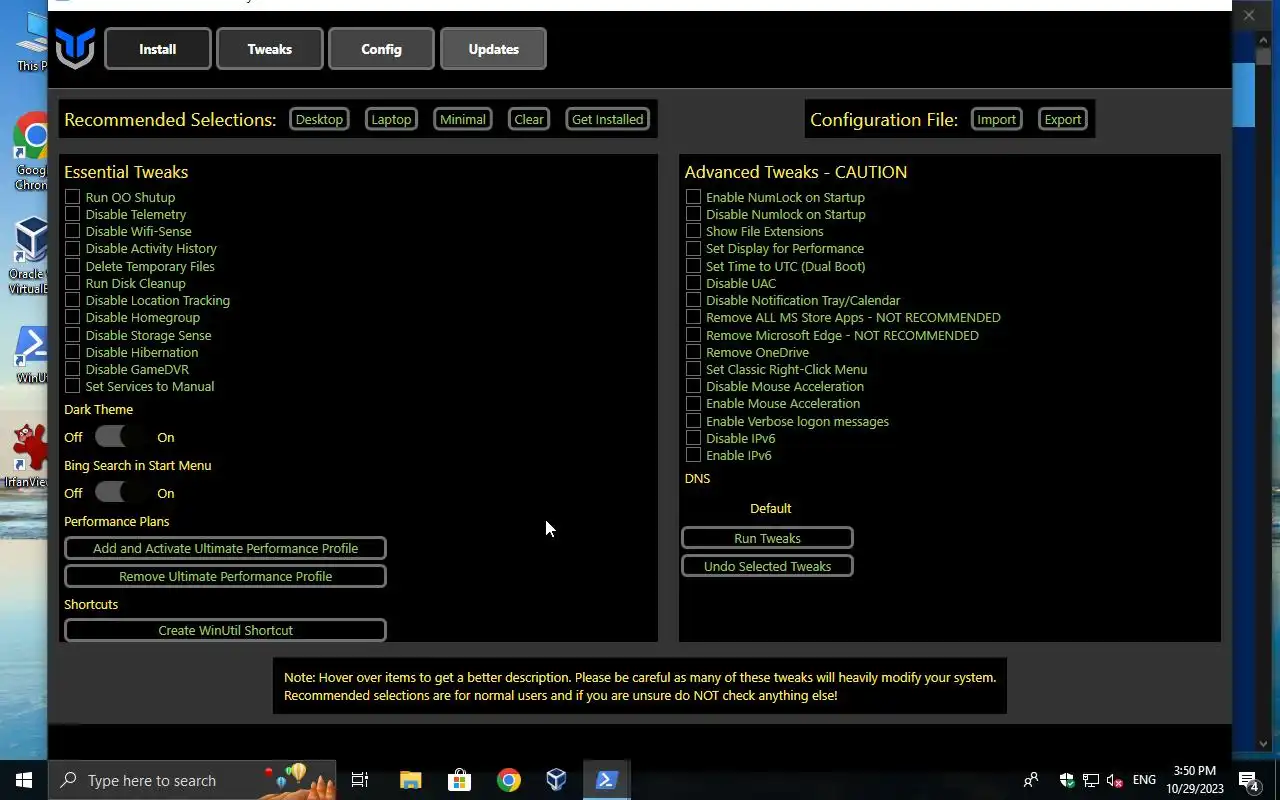
Task: Tick Remove Microsoft Edge checkbox
Action: 693,335
